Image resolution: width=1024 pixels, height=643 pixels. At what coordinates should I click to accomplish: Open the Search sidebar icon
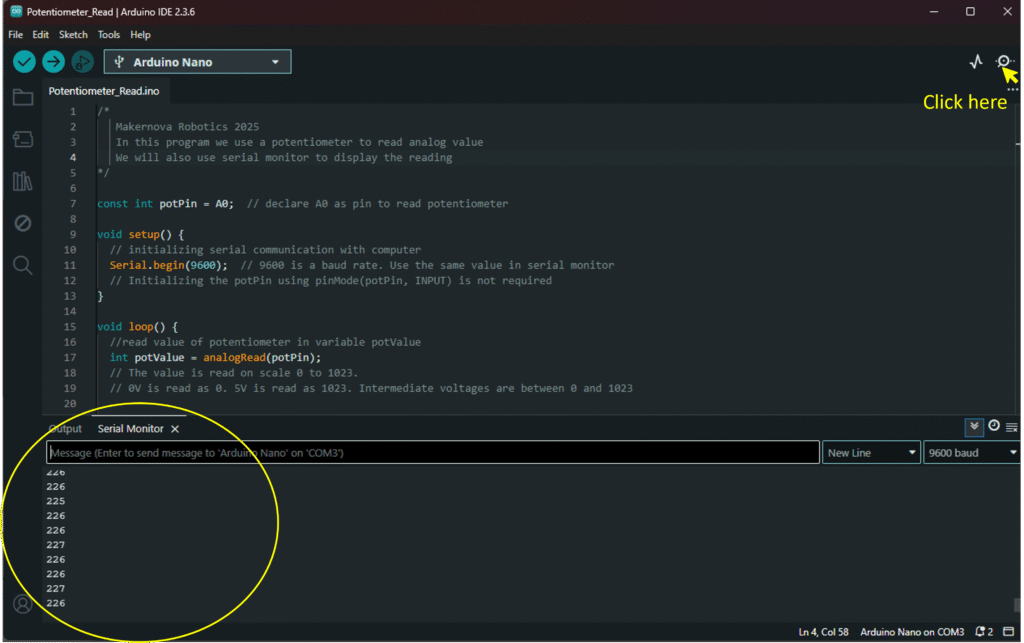click(x=22, y=265)
